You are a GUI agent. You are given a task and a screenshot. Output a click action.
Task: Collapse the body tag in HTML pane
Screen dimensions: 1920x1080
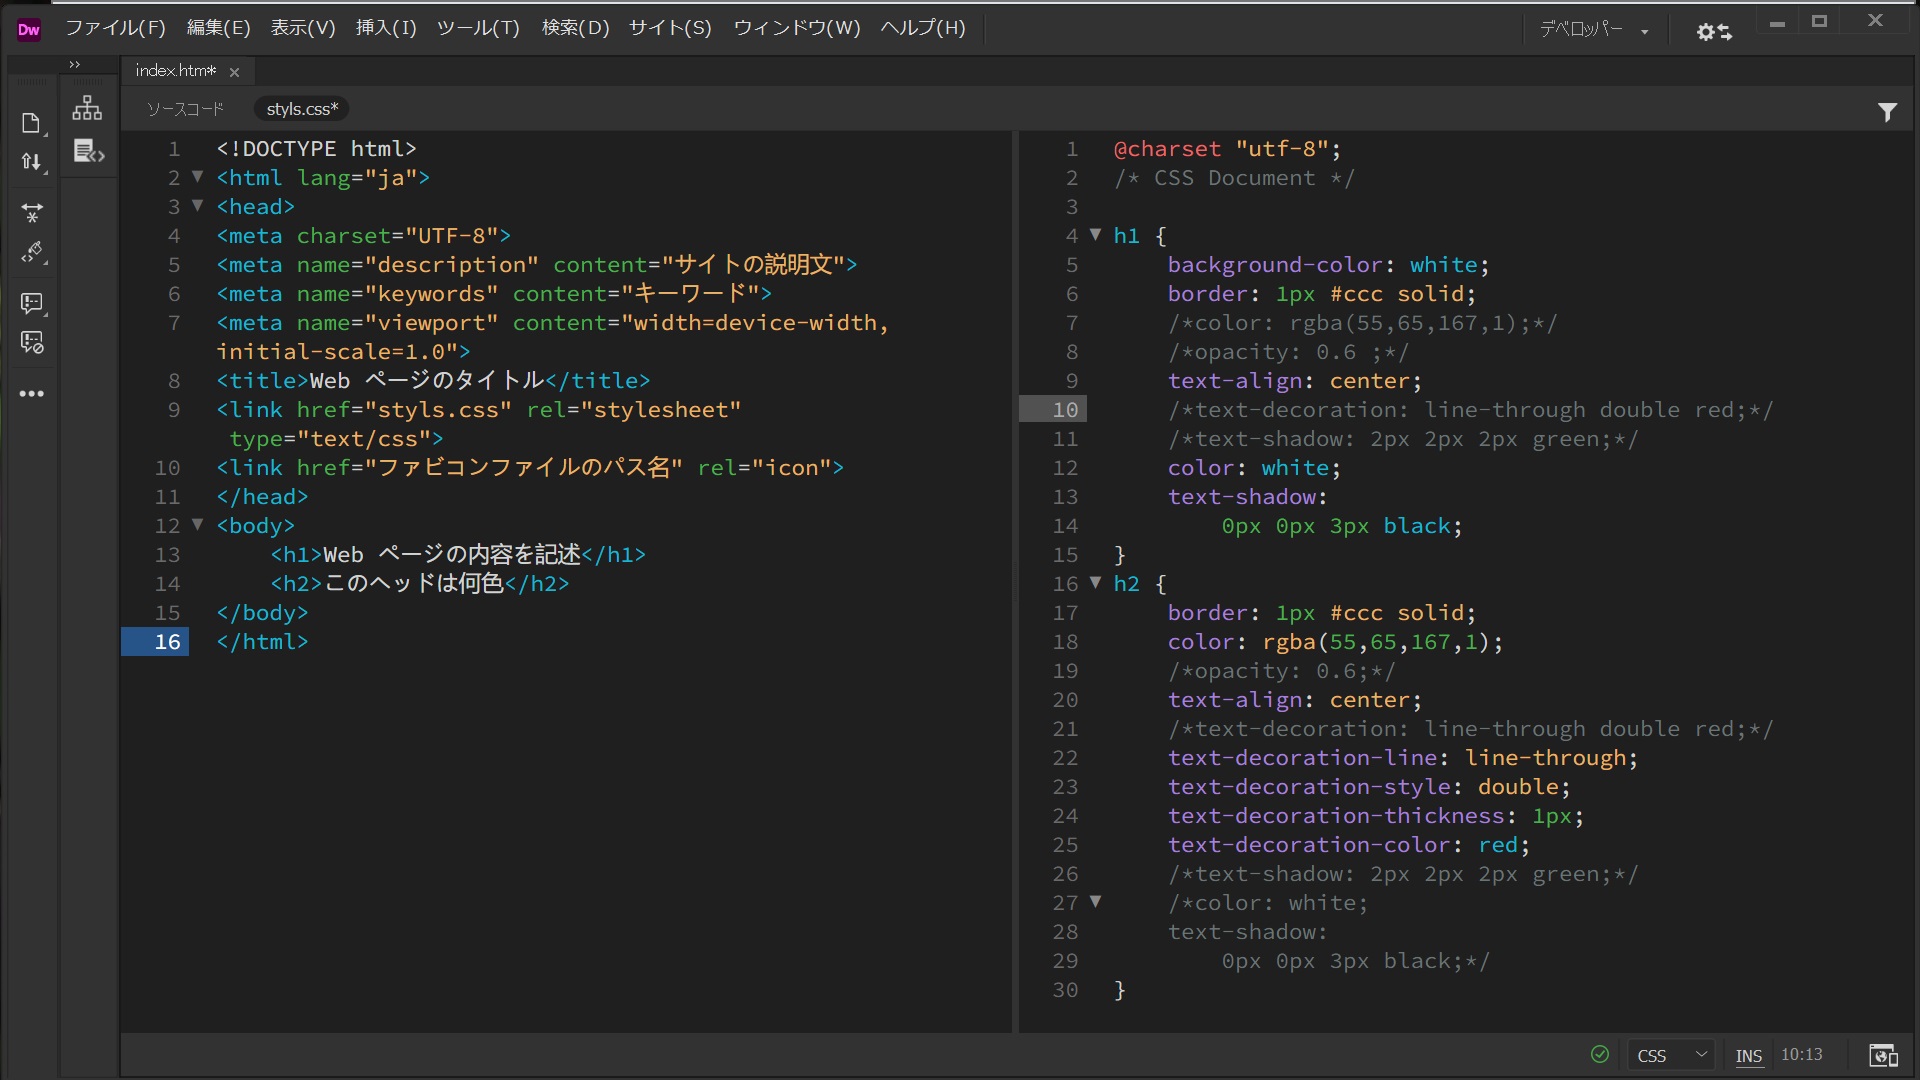[x=197, y=525]
